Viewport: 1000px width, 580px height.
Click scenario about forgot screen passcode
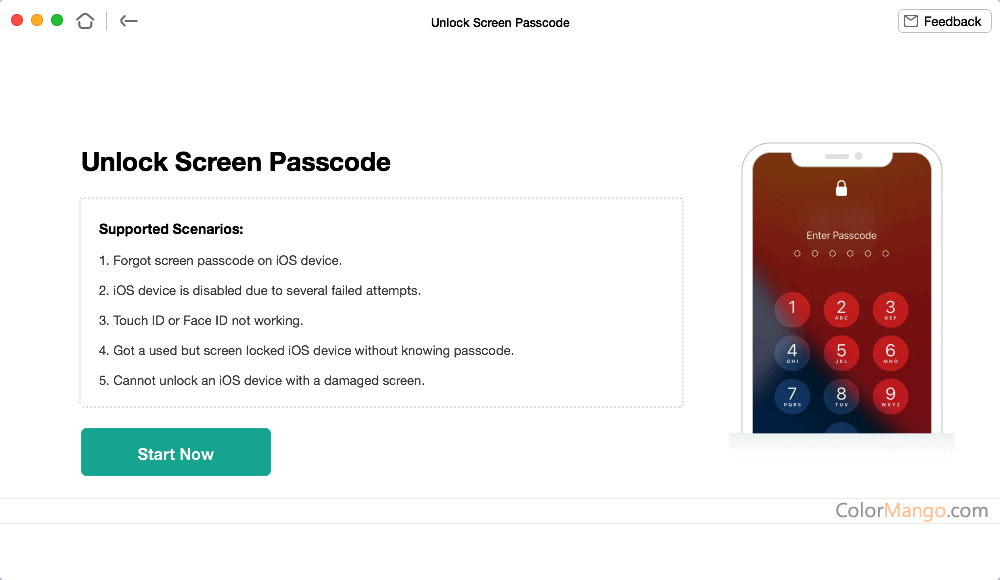[218, 260]
